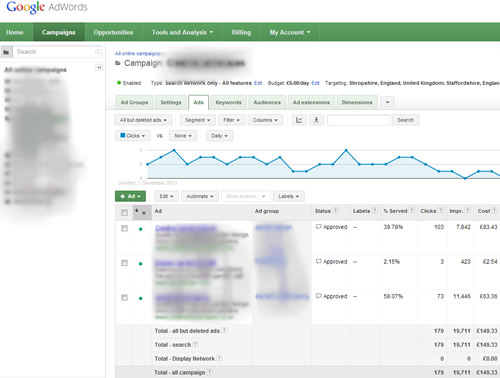The width and height of the screenshot is (500, 378).
Task: Open the Columns dropdown
Action: click(265, 120)
